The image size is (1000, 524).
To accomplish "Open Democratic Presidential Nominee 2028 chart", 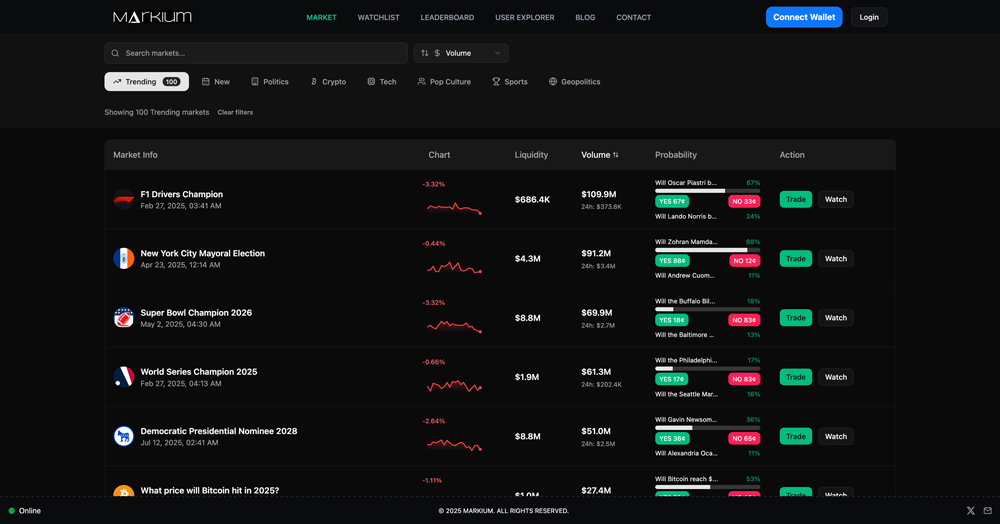I will tap(454, 444).
